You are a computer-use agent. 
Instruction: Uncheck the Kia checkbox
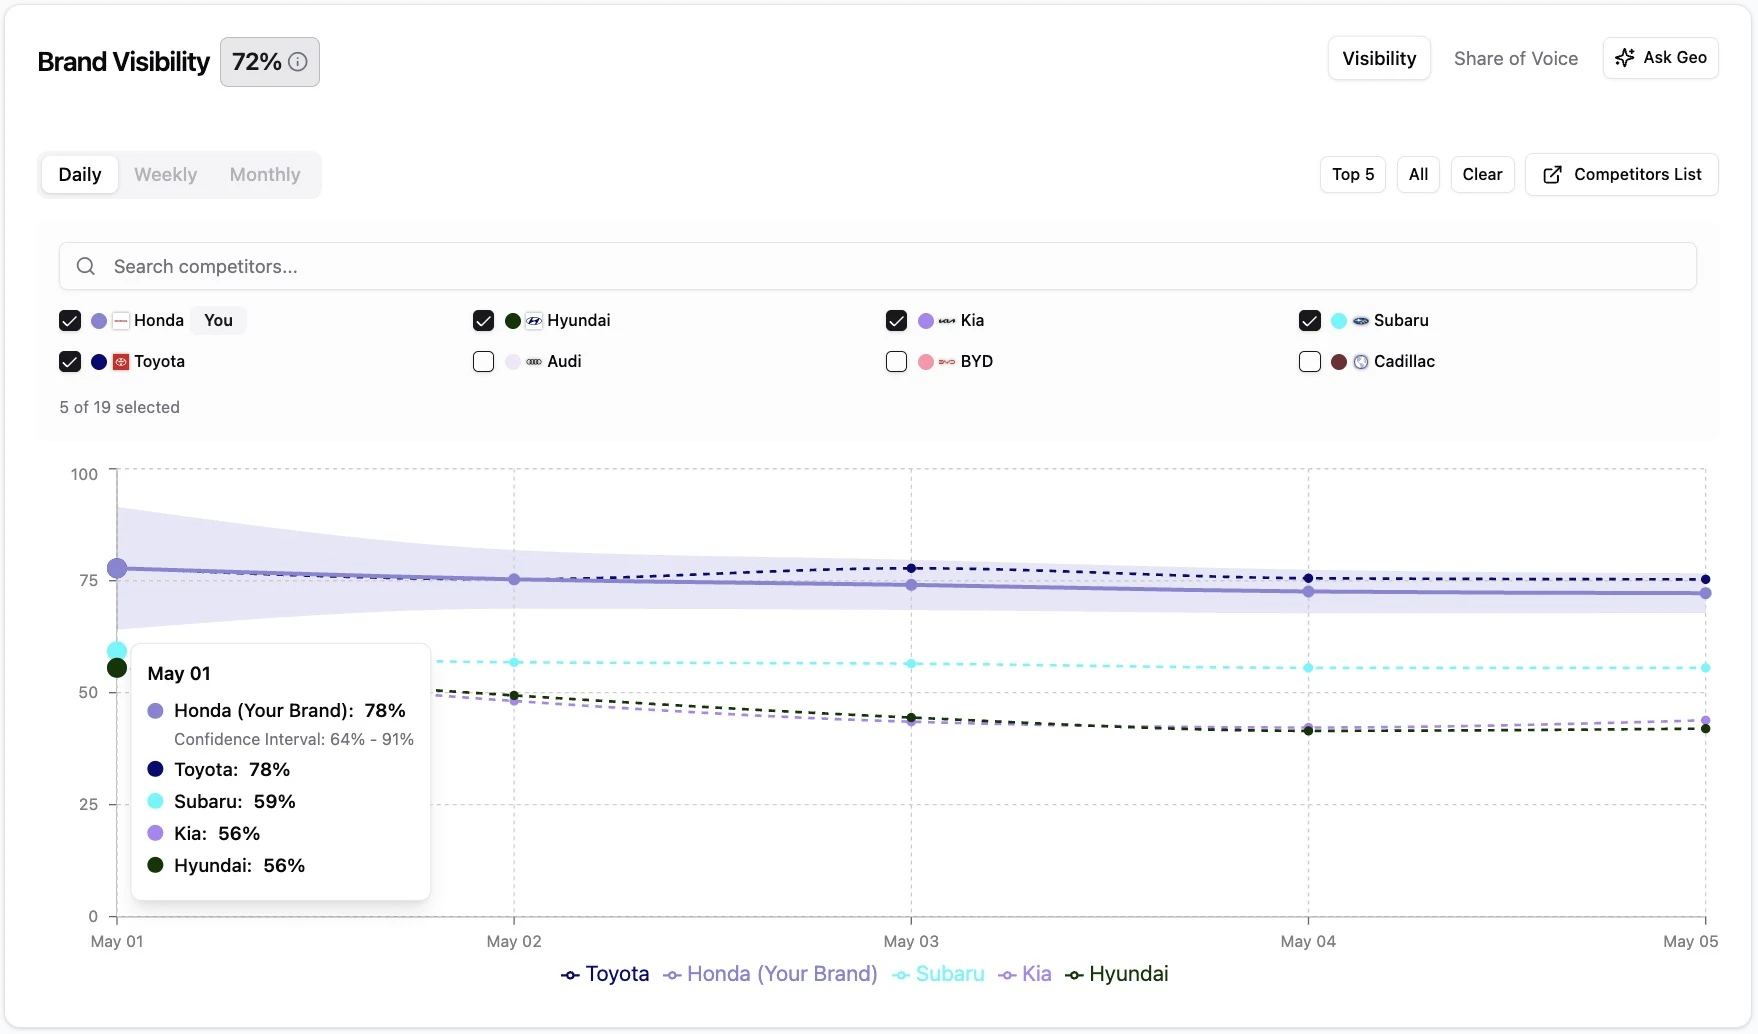896,321
